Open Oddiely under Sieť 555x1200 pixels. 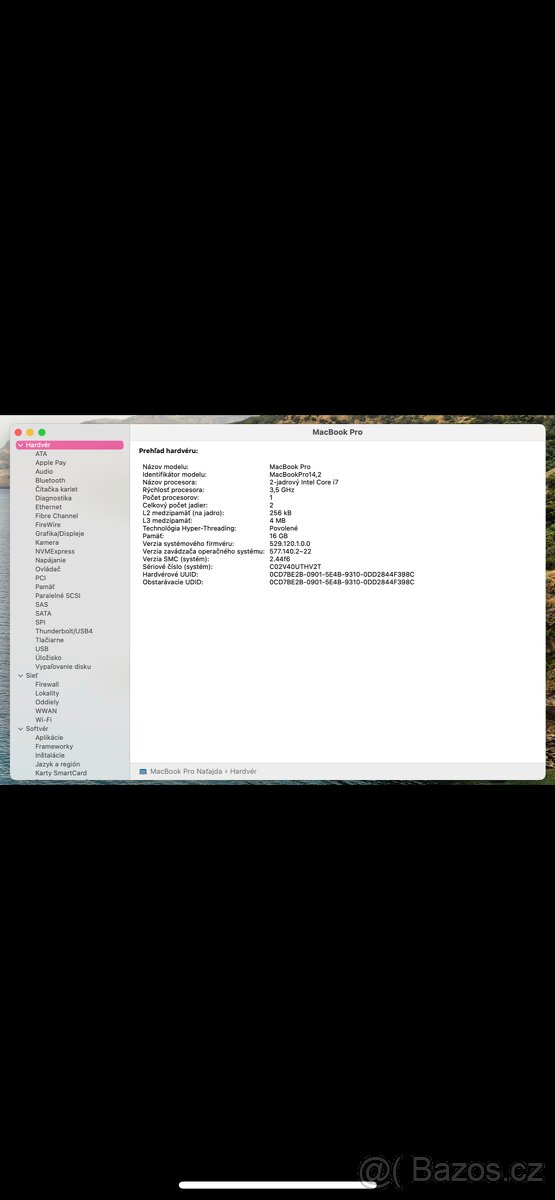point(47,702)
